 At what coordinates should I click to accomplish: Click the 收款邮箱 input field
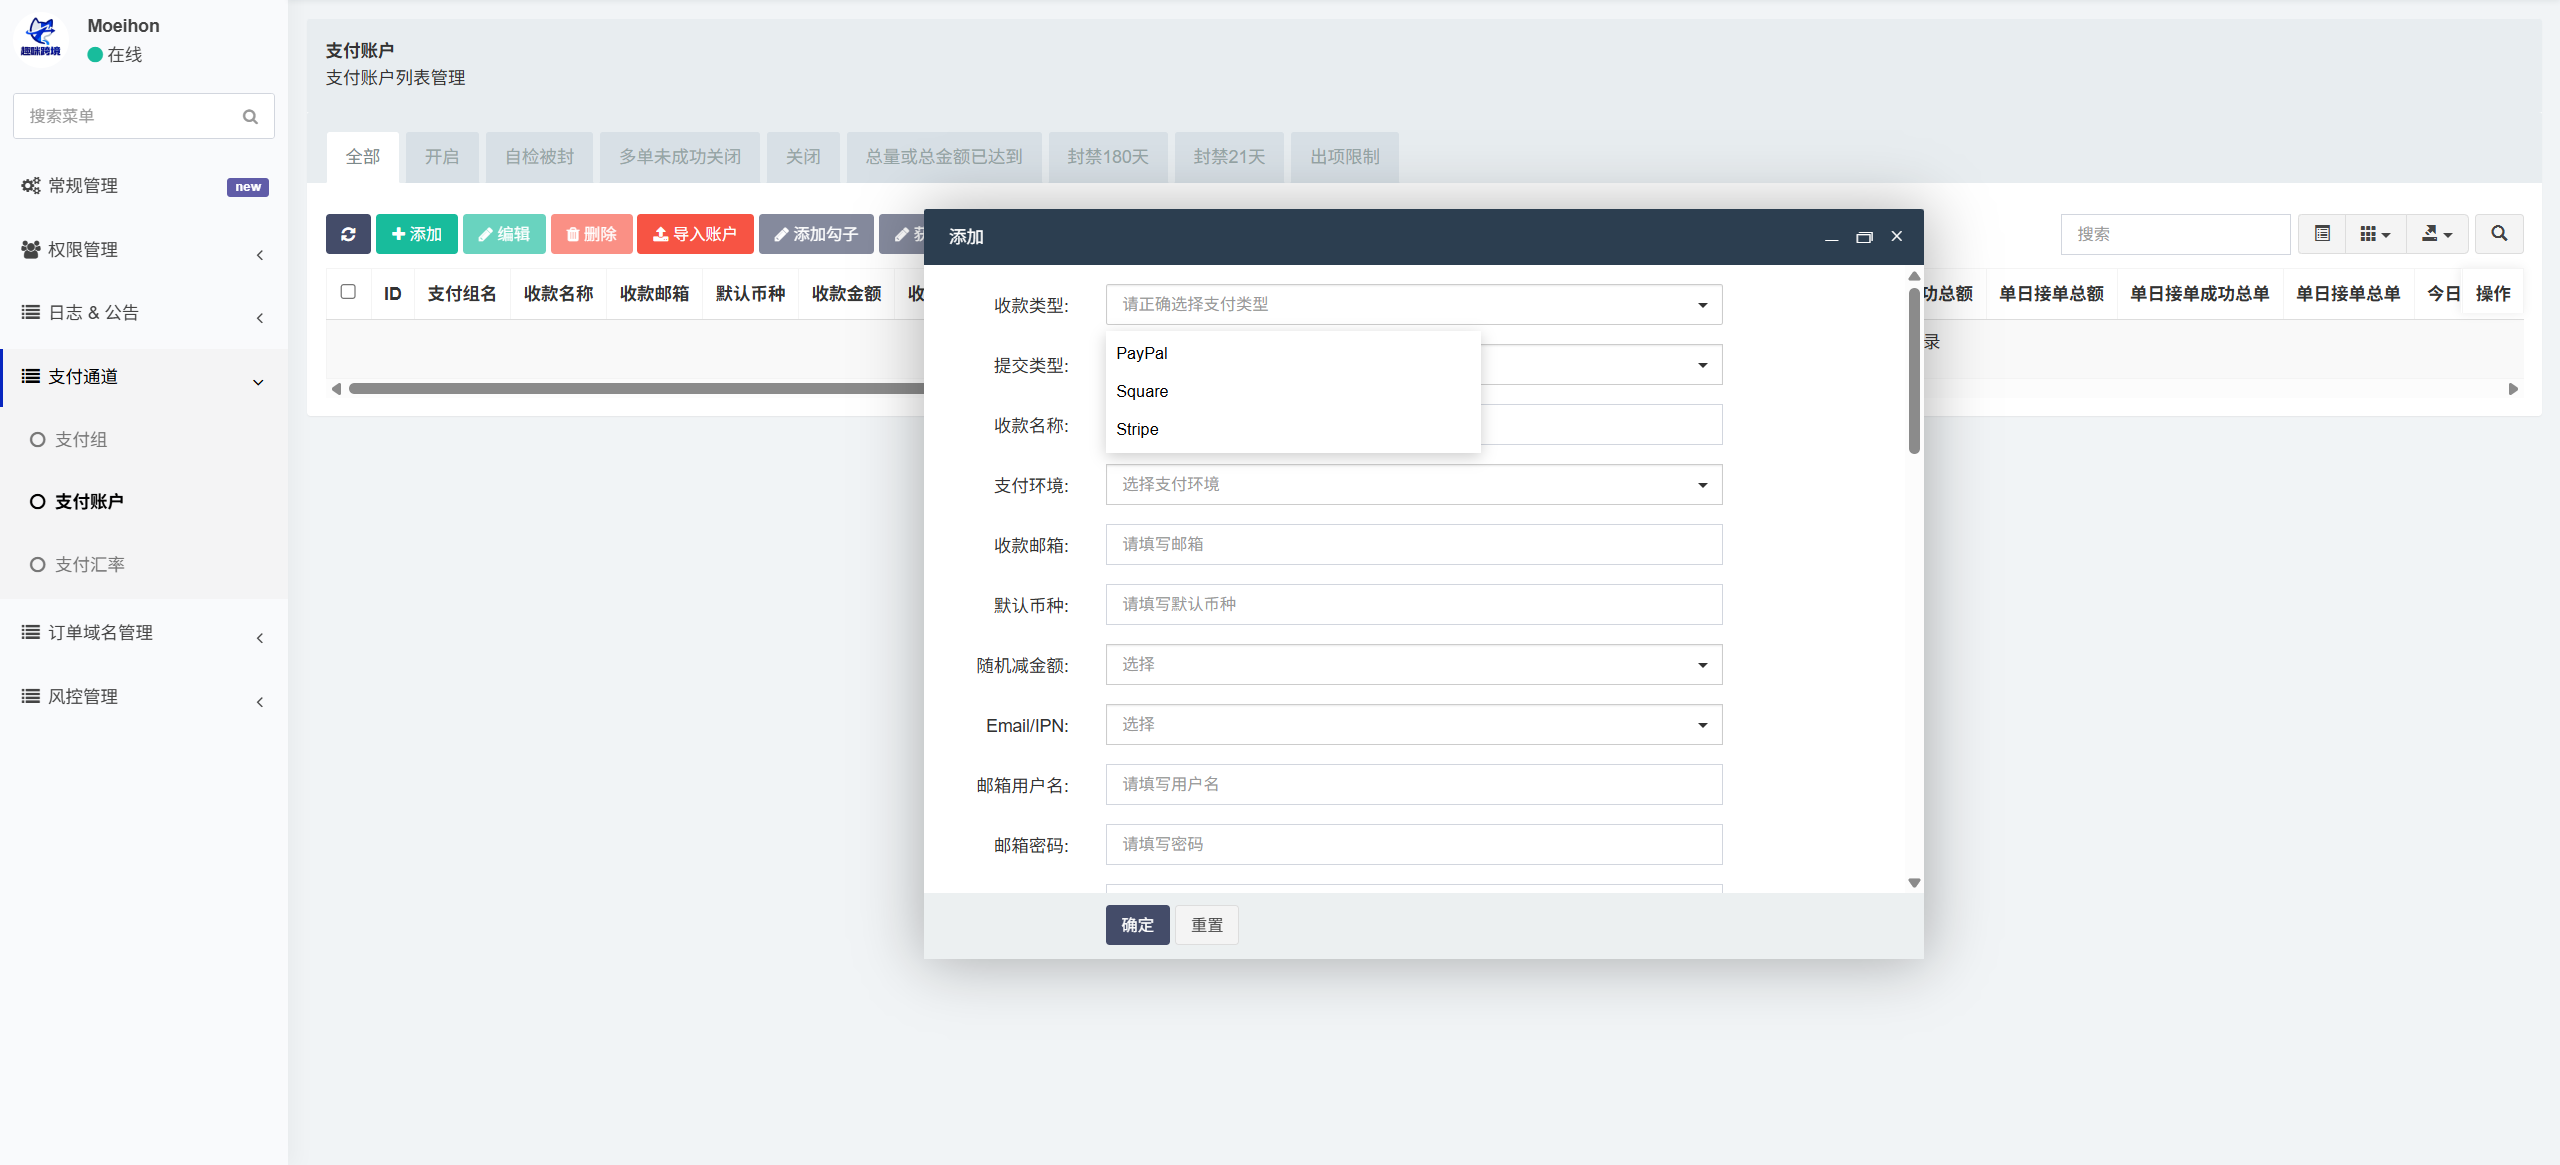tap(1414, 545)
